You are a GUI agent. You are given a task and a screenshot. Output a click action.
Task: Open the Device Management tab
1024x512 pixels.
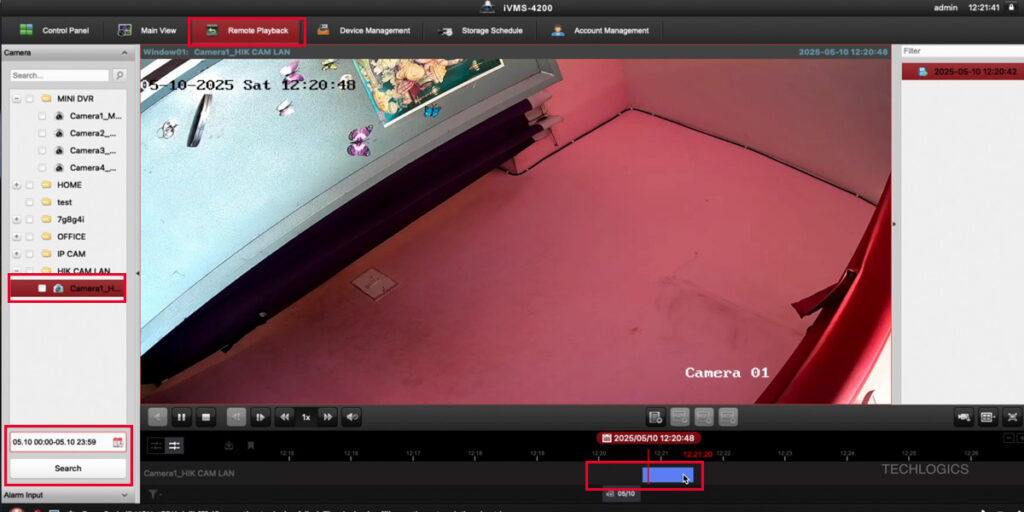point(363,30)
